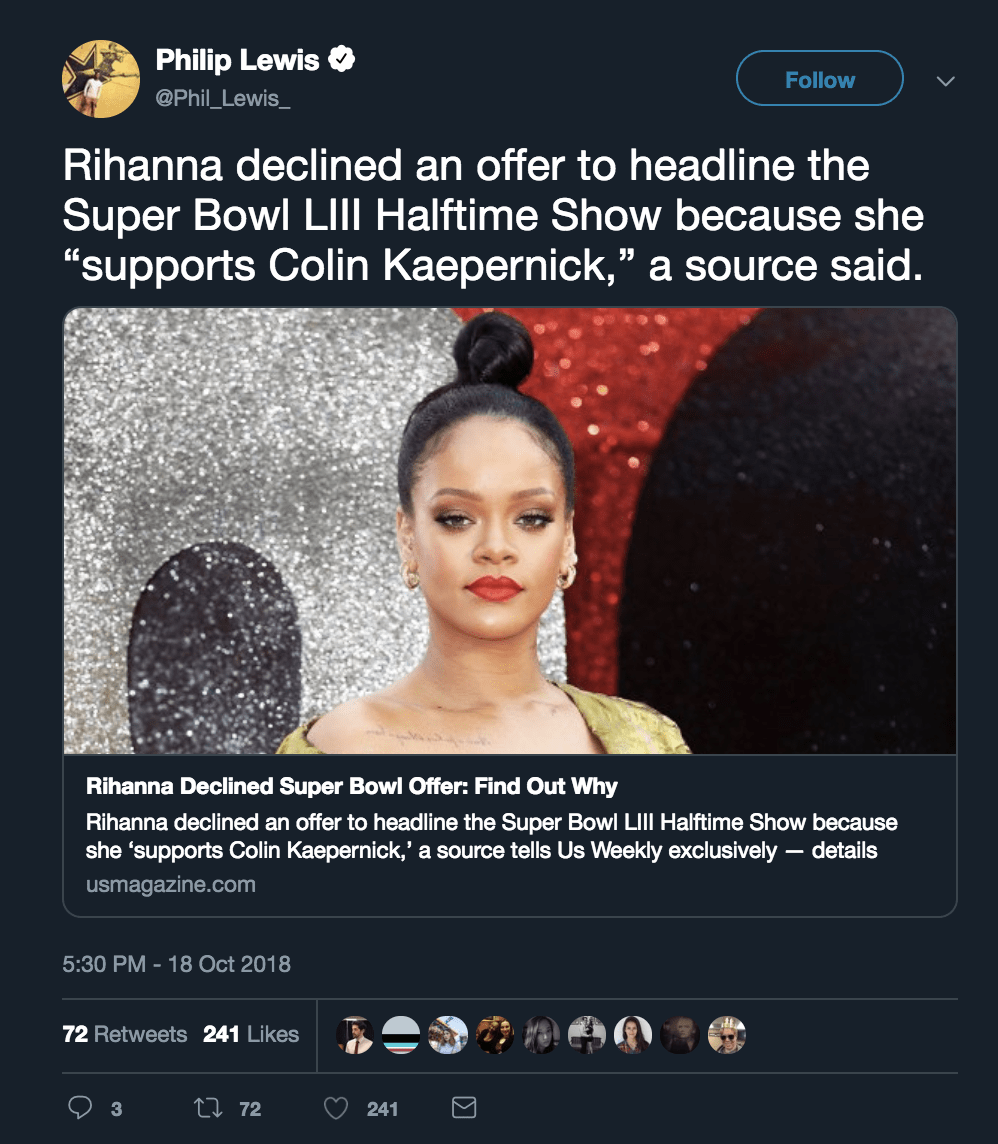
Task: Click the Follow button
Action: [x=819, y=79]
